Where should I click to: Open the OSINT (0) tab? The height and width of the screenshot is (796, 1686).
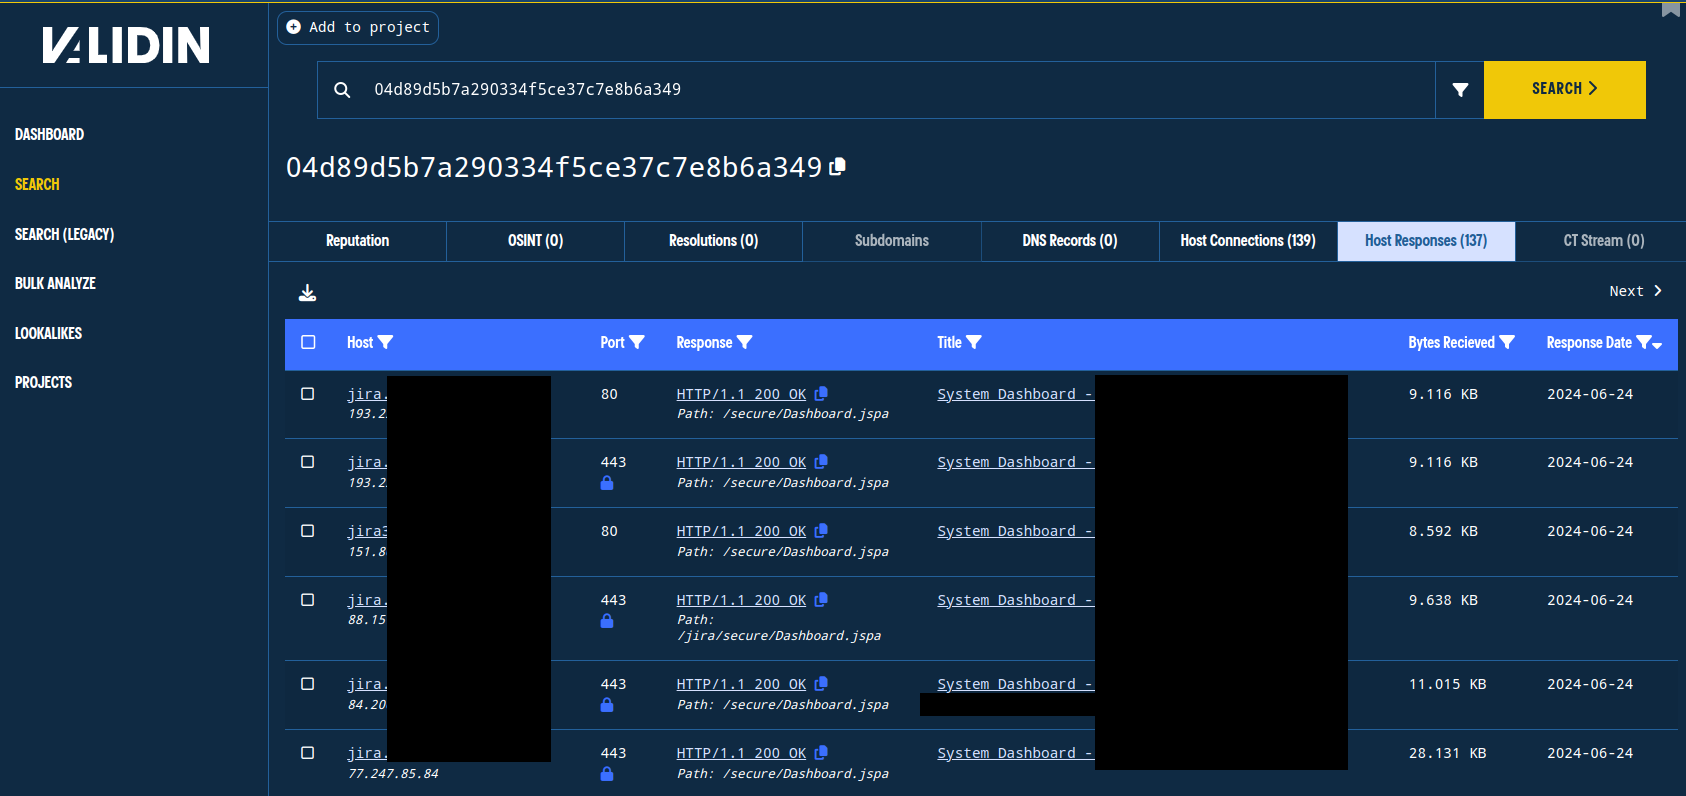(x=536, y=241)
